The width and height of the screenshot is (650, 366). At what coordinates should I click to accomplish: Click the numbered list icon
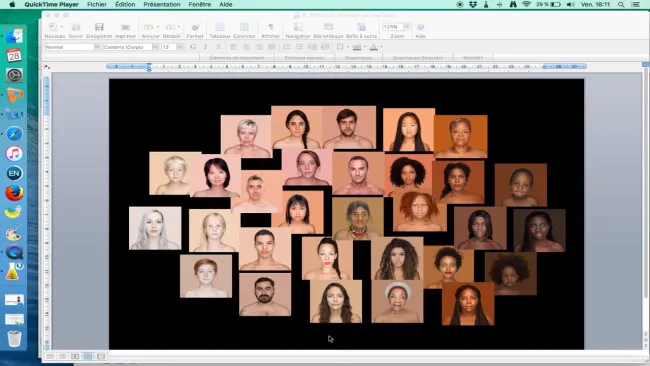pos(286,47)
